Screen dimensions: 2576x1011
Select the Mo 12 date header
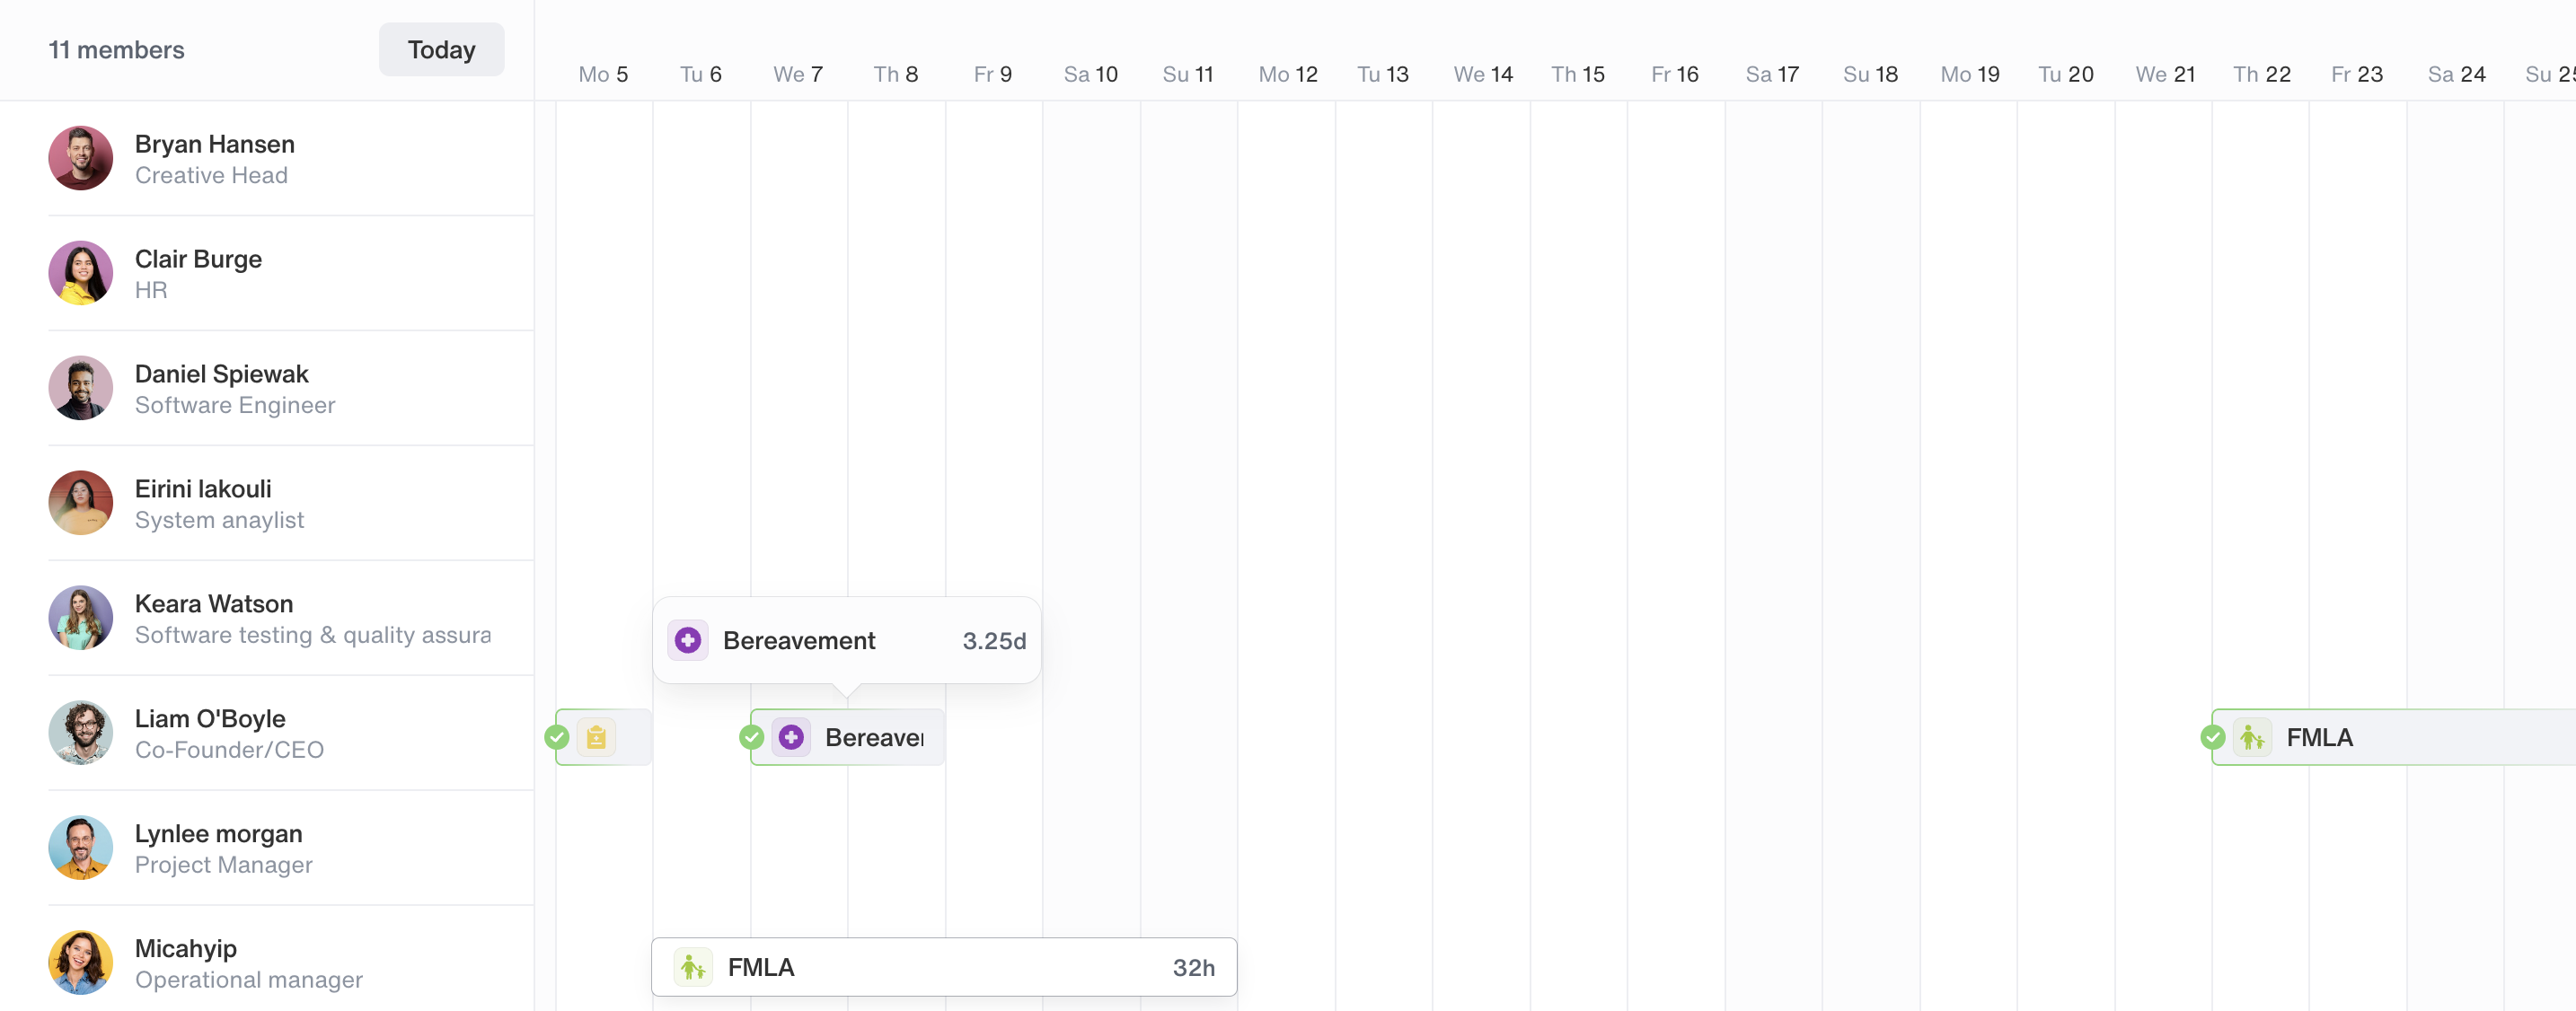(1288, 74)
